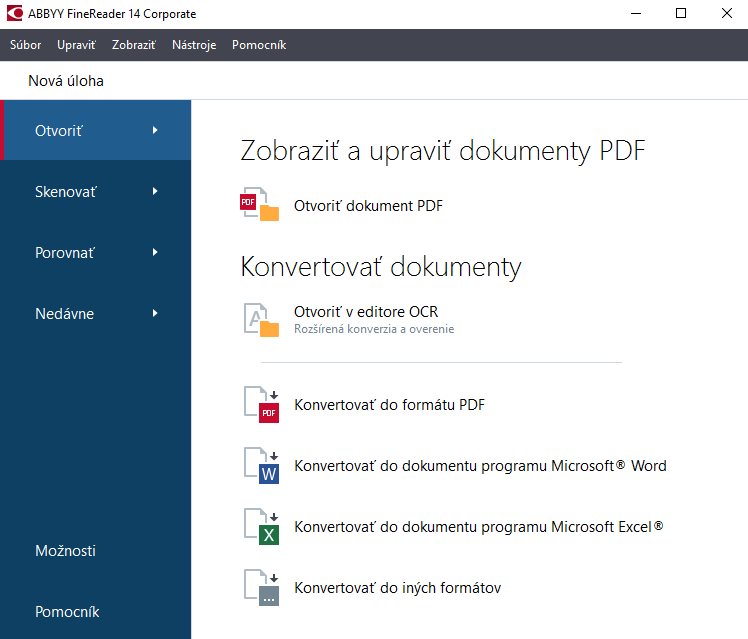Open the Zobraziť menu
Screen dimensions: 748x639
click(134, 45)
